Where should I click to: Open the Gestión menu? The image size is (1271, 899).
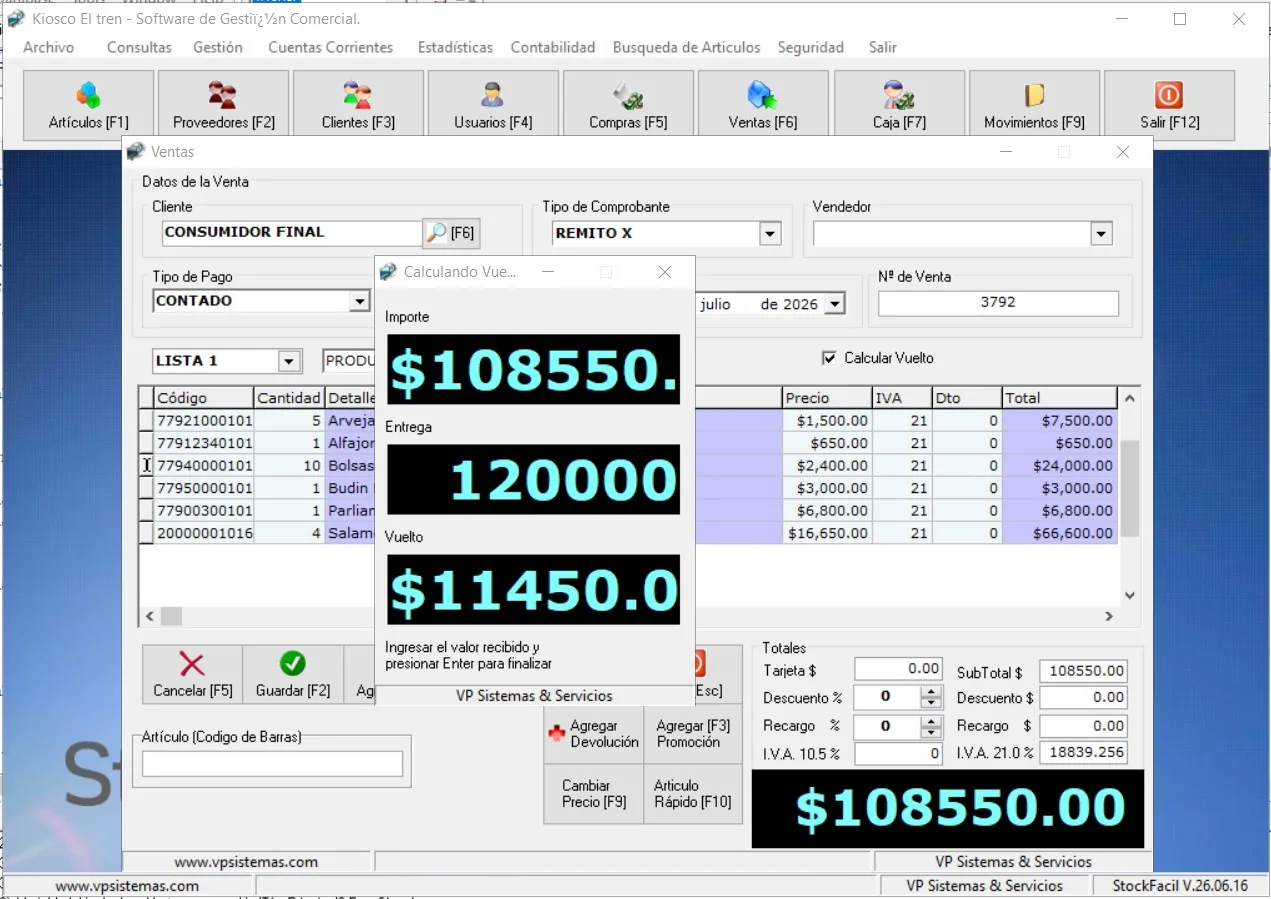pos(218,47)
